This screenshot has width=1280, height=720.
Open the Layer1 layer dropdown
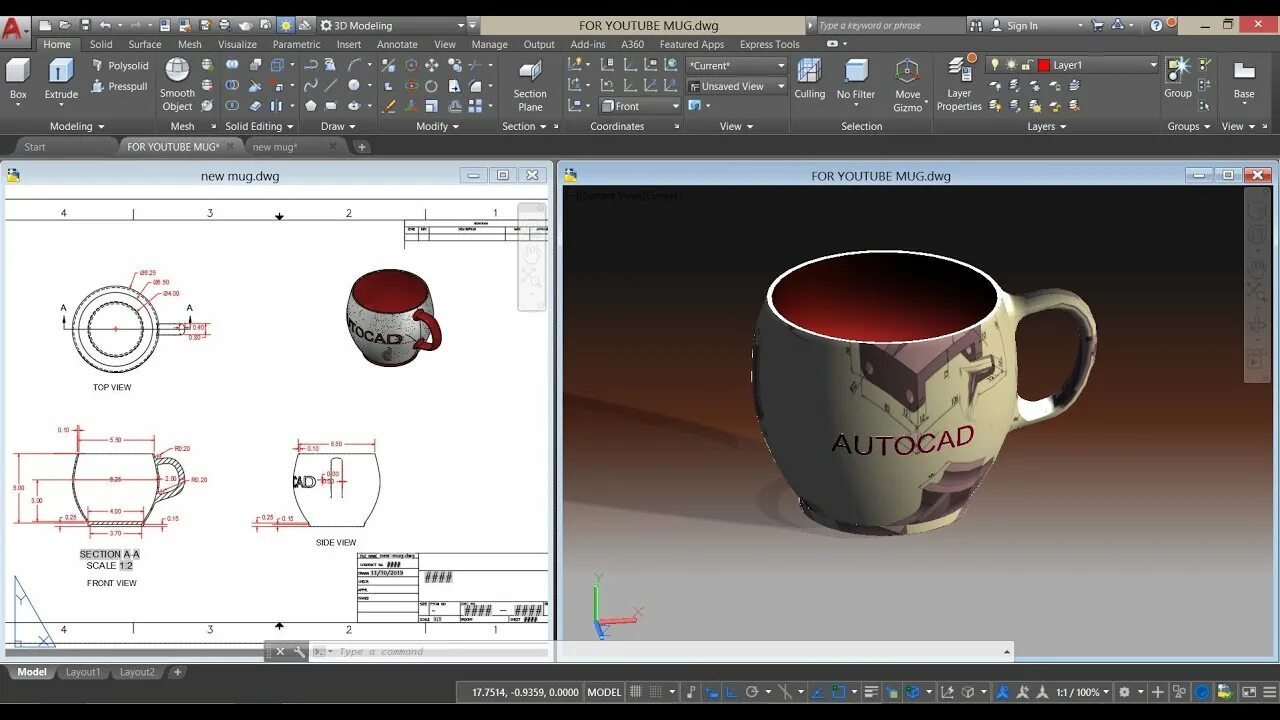pos(1072,65)
